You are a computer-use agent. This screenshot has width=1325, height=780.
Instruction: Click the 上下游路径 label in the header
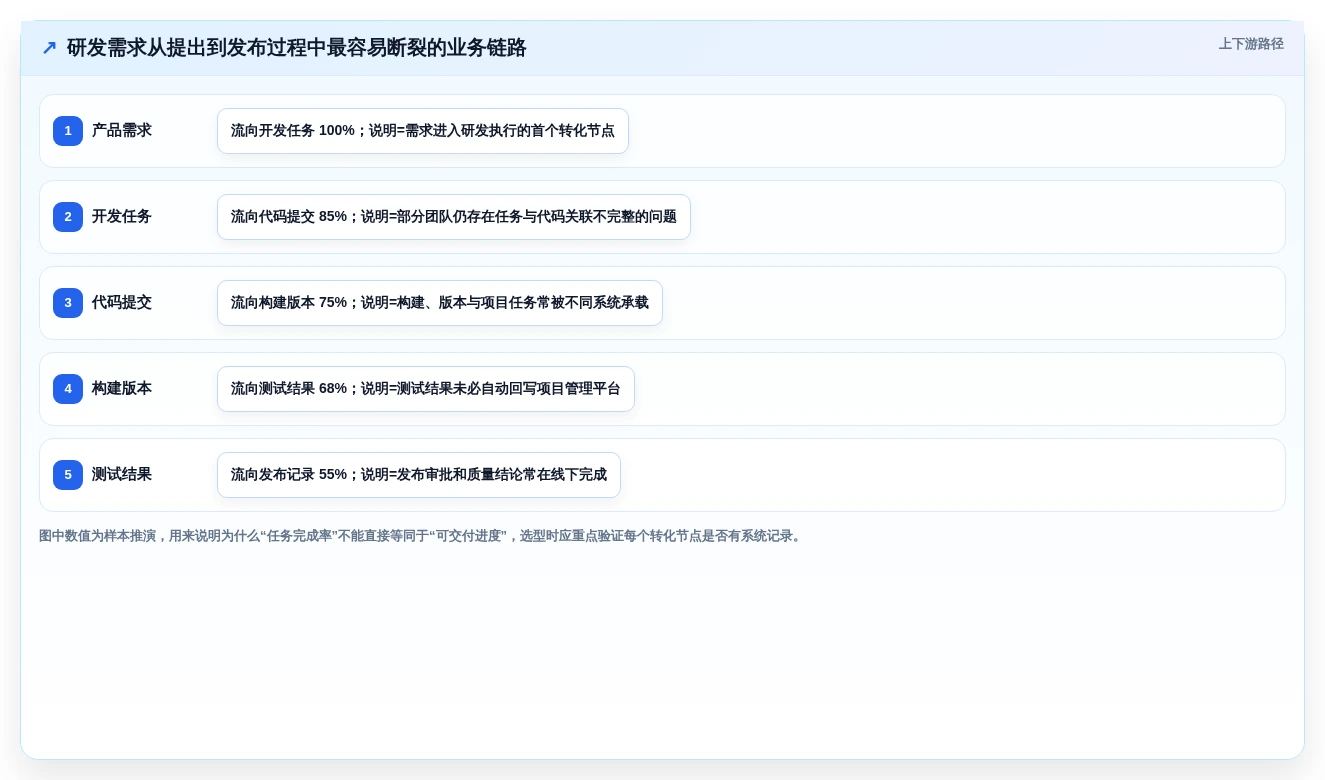tap(1251, 44)
